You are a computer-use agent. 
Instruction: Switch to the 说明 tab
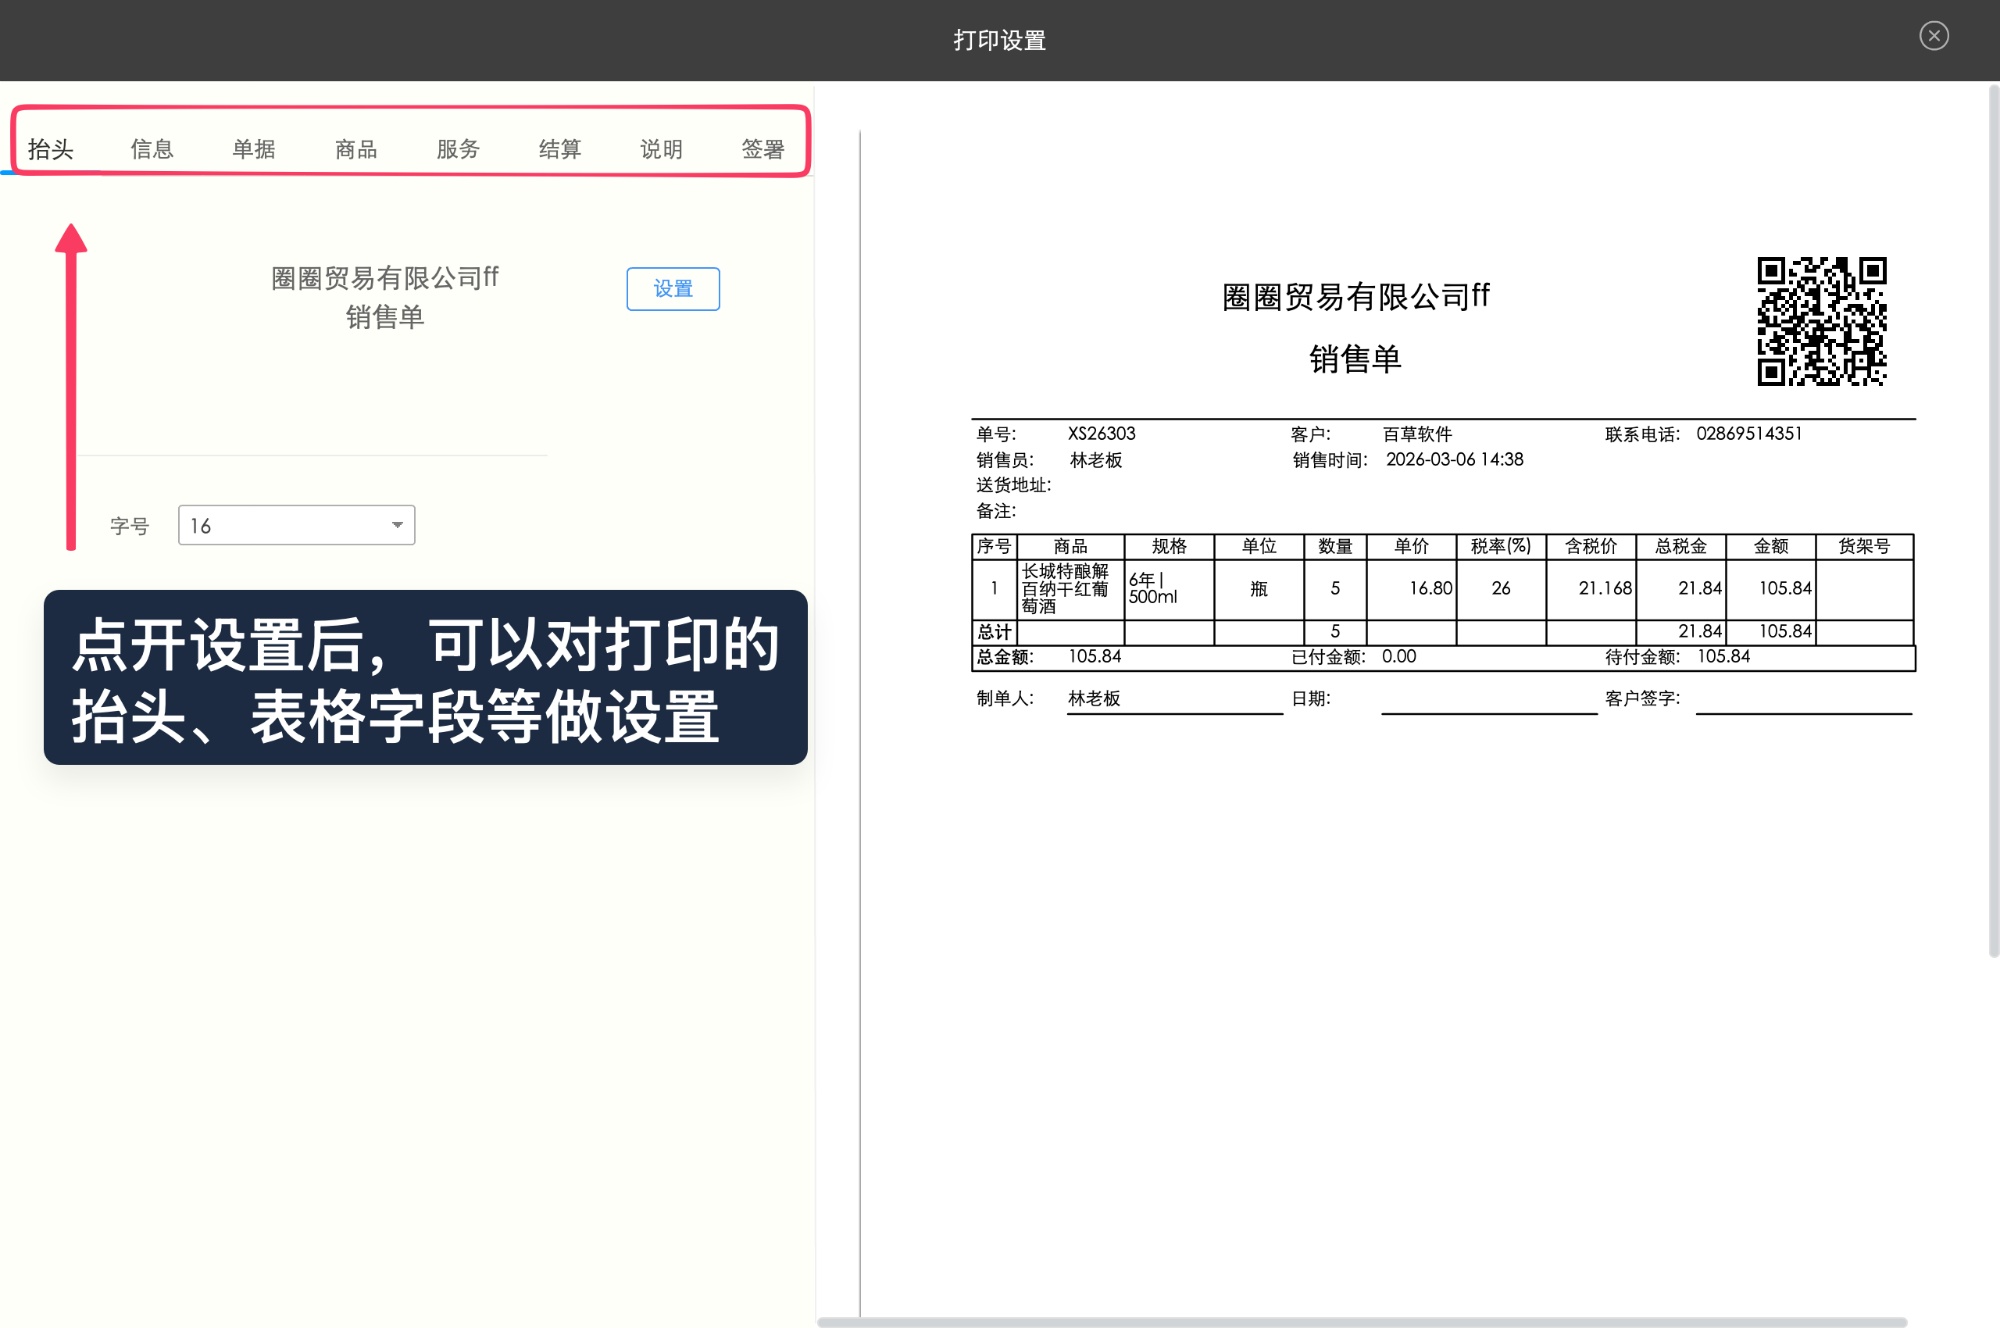661,148
